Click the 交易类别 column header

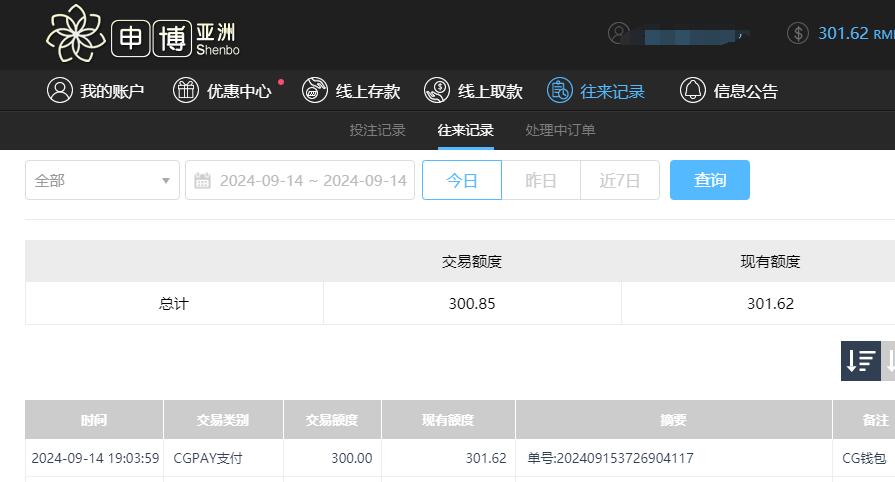coord(223,420)
